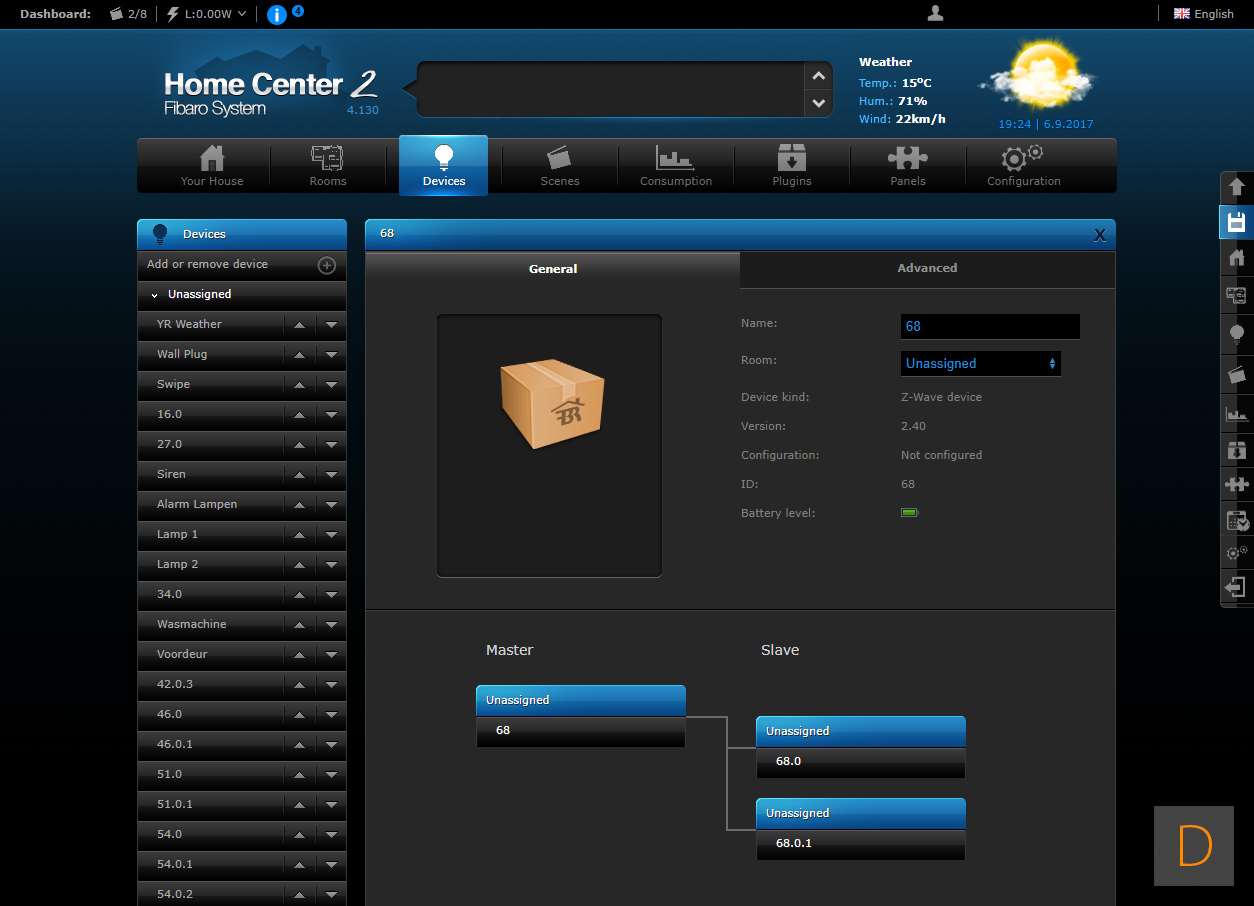Click the Name input field
The height and width of the screenshot is (906, 1254).
[989, 326]
